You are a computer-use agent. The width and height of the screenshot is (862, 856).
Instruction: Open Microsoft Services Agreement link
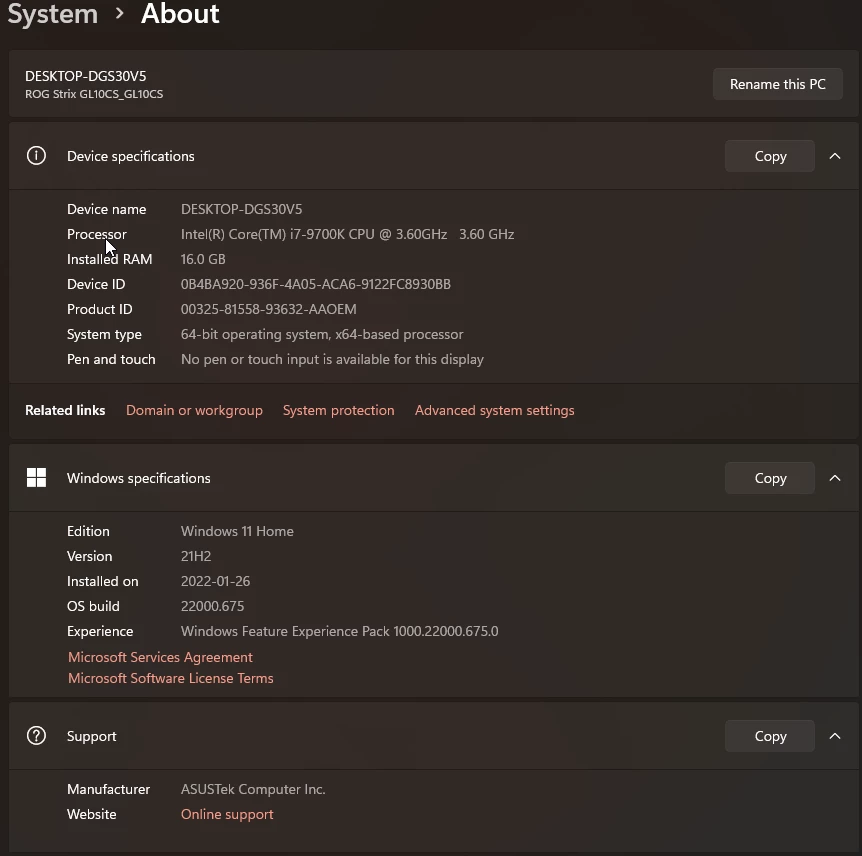tap(160, 657)
